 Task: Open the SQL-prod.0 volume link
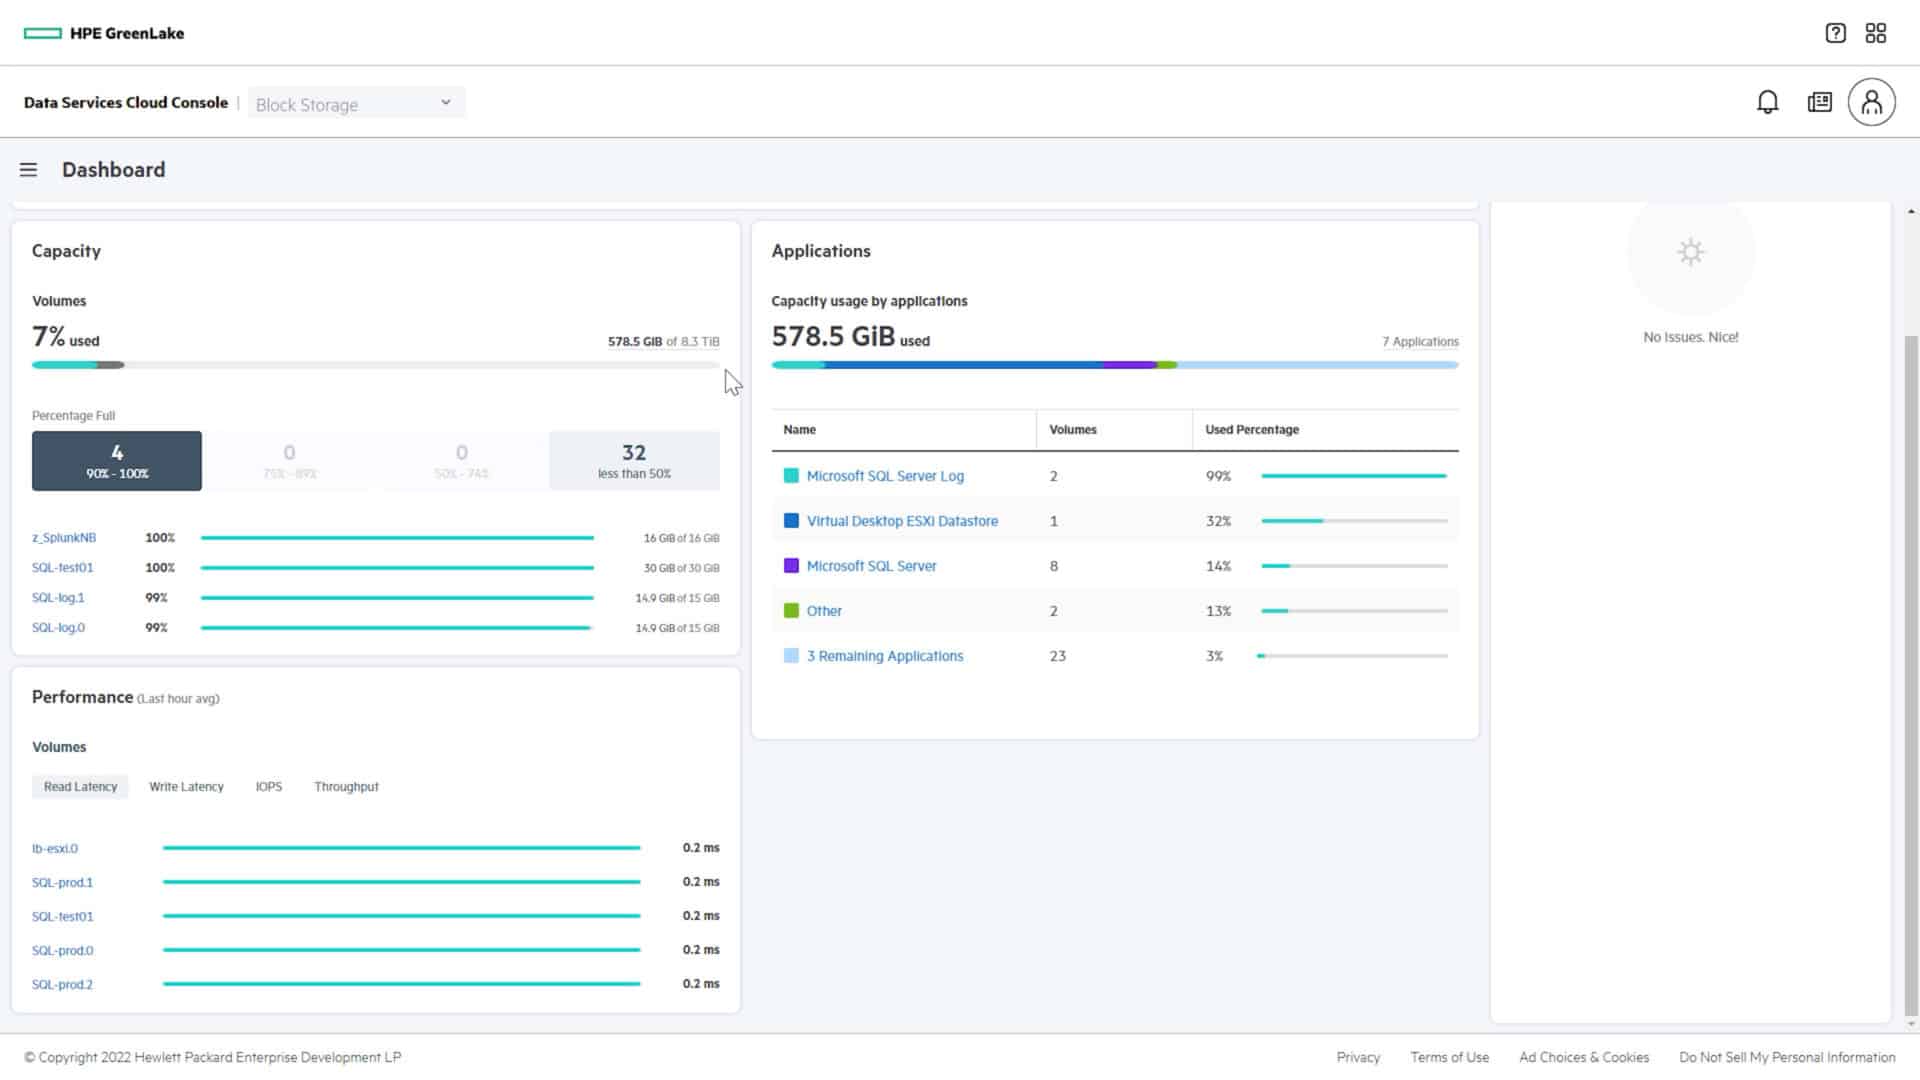click(x=62, y=951)
